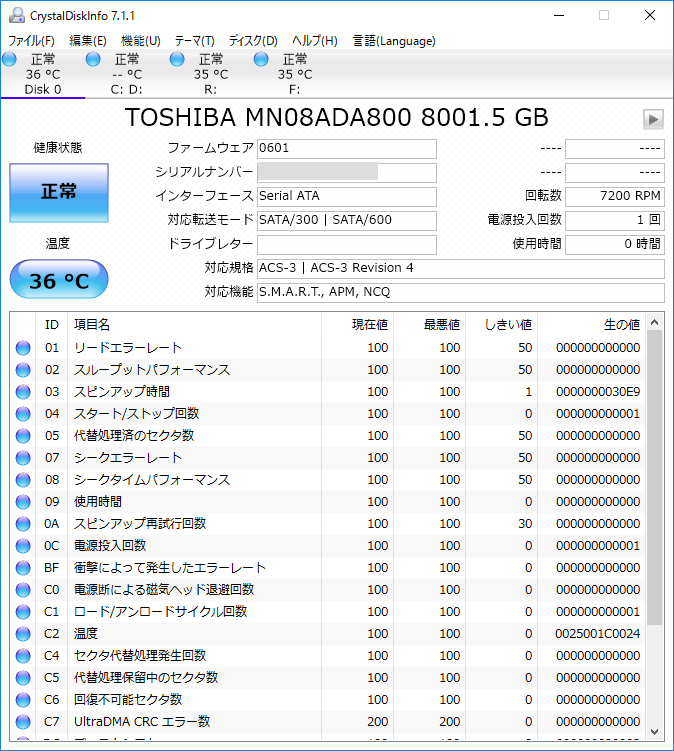The width and height of the screenshot is (674, 751).
Task: Click the vertical scrollbar thumb in attribute list
Action: 655,478
